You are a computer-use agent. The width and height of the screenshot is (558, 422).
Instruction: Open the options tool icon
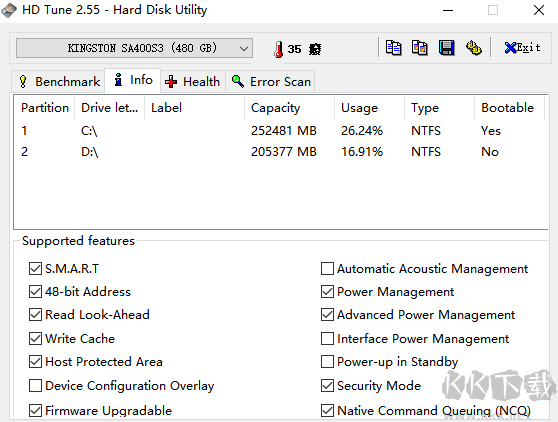[x=474, y=48]
